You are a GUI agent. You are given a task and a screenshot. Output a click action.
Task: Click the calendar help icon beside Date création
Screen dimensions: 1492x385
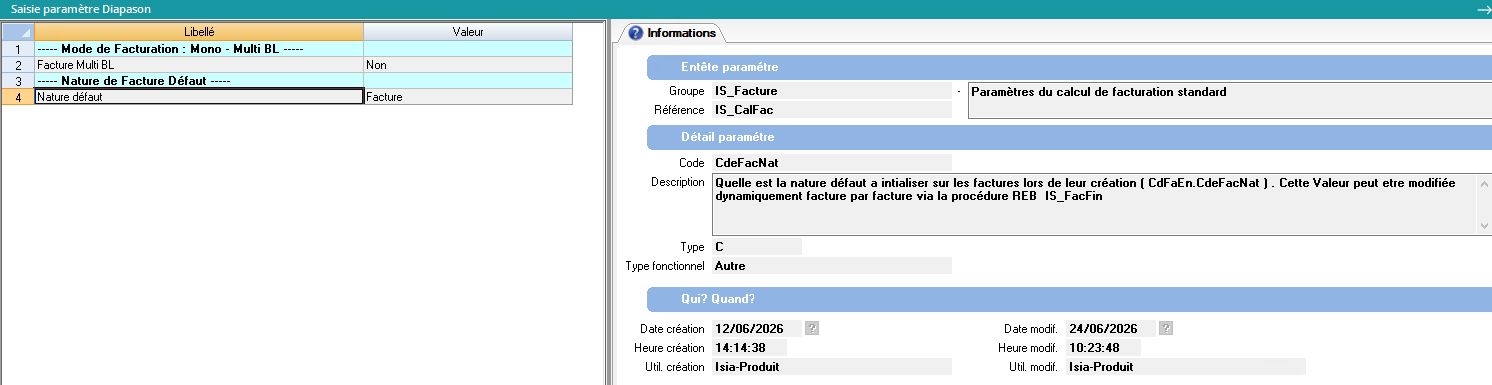click(x=812, y=328)
